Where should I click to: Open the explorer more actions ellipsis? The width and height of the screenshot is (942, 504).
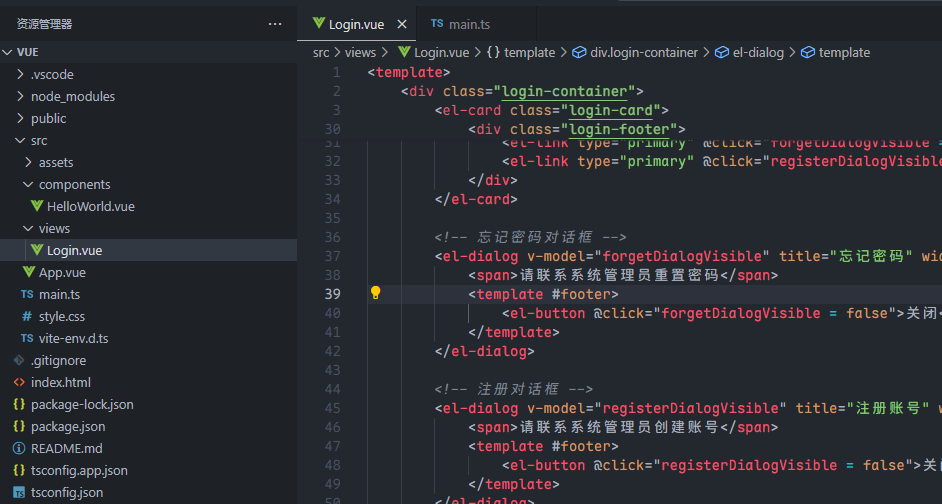tap(275, 24)
